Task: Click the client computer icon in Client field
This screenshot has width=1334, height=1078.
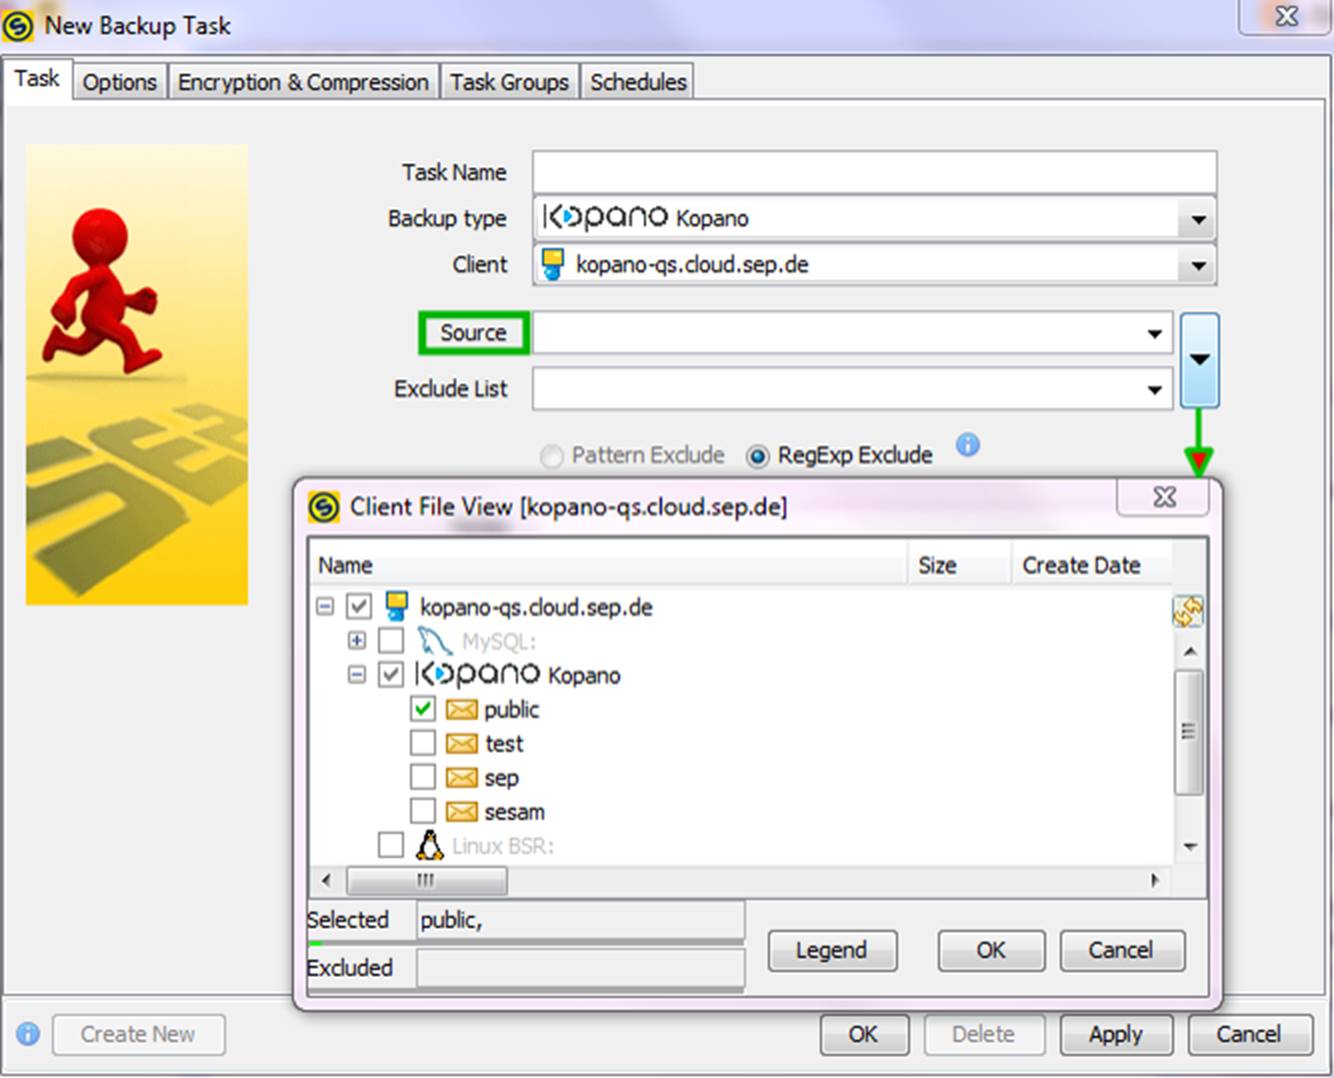Action: point(552,264)
